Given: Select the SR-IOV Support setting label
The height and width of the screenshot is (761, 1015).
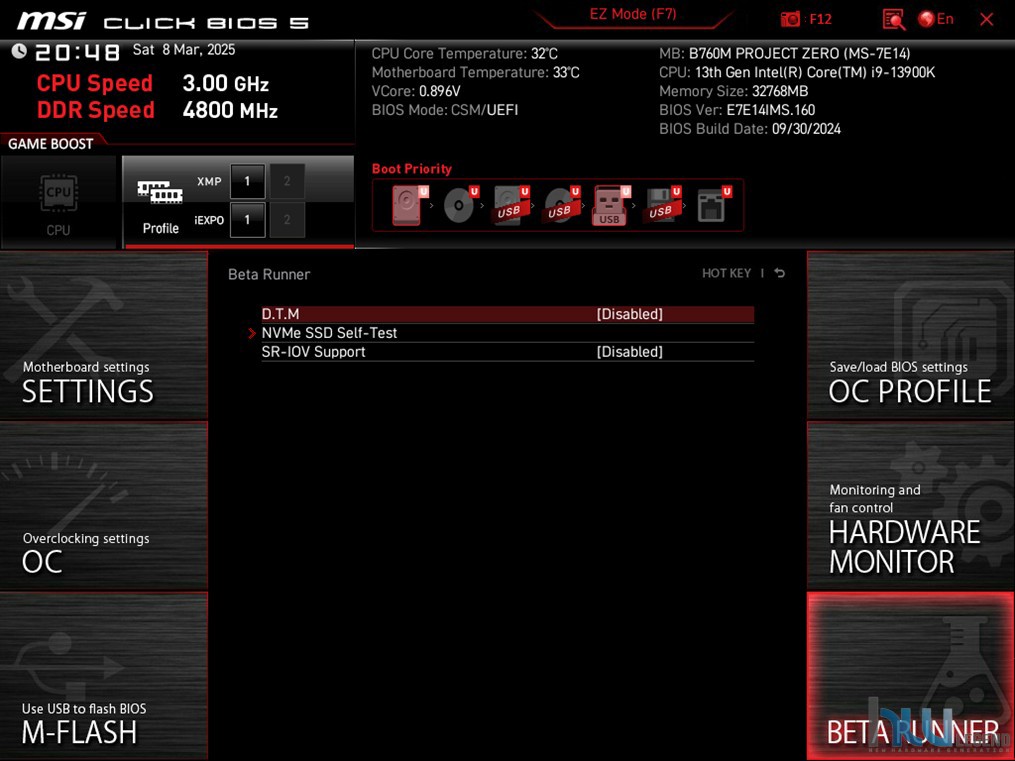Looking at the screenshot, I should pos(313,352).
